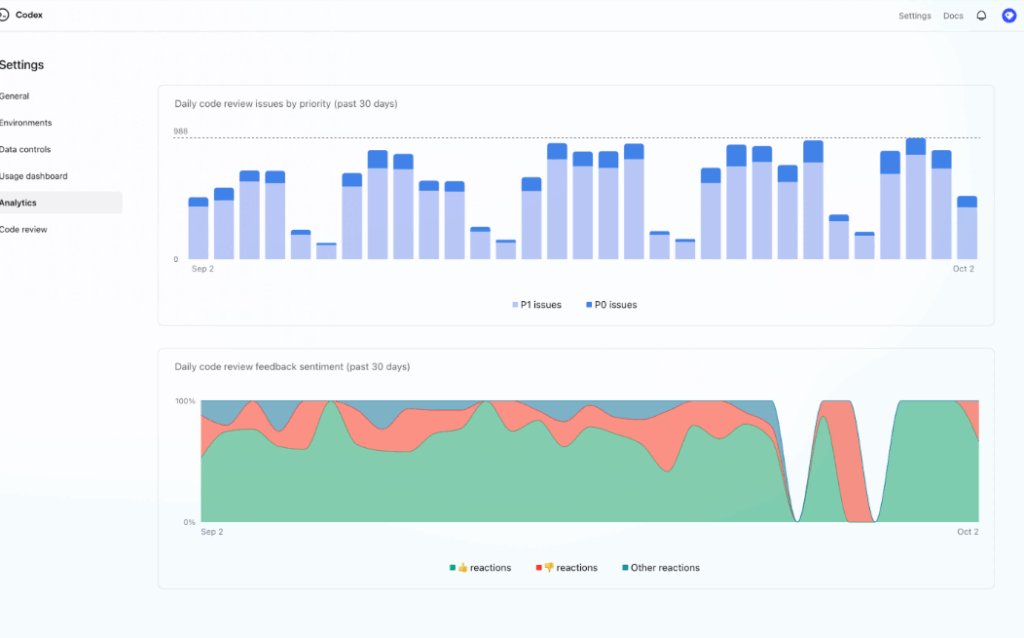1024x638 pixels.
Task: Open the notifications bell
Action: 981,16
